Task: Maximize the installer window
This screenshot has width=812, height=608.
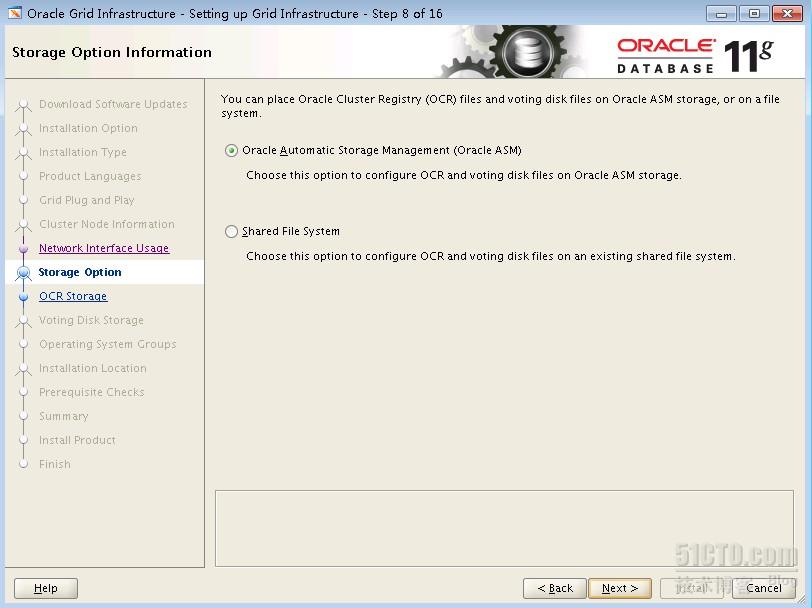Action: (x=755, y=13)
